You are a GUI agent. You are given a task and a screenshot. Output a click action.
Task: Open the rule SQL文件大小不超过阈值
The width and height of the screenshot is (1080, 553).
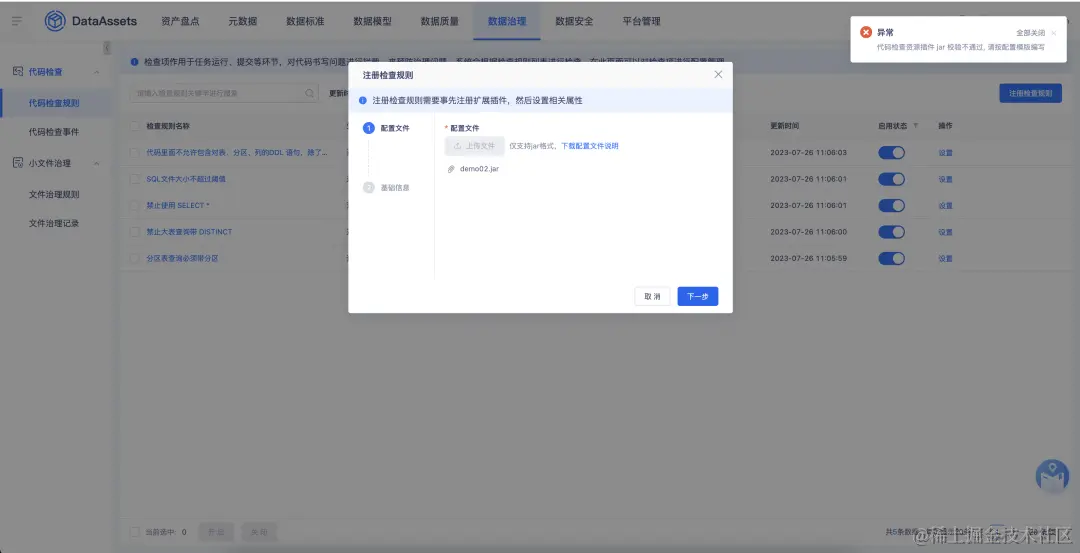pyautogui.click(x=186, y=179)
